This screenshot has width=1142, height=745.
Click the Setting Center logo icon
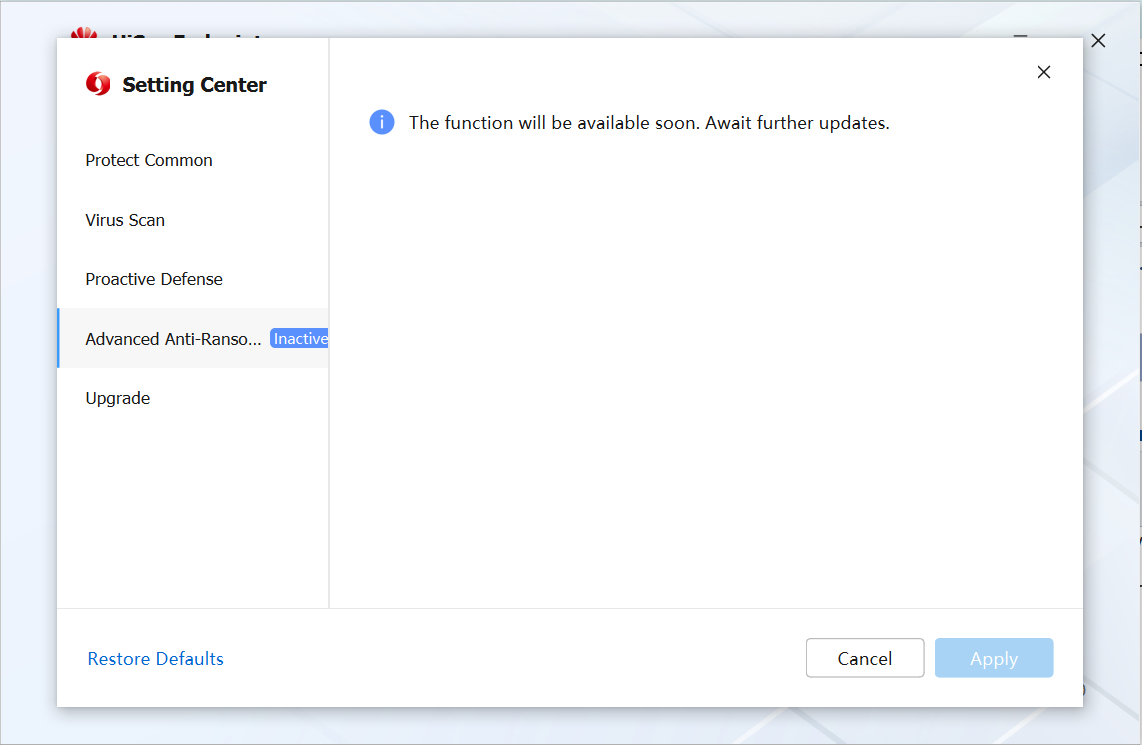98,84
